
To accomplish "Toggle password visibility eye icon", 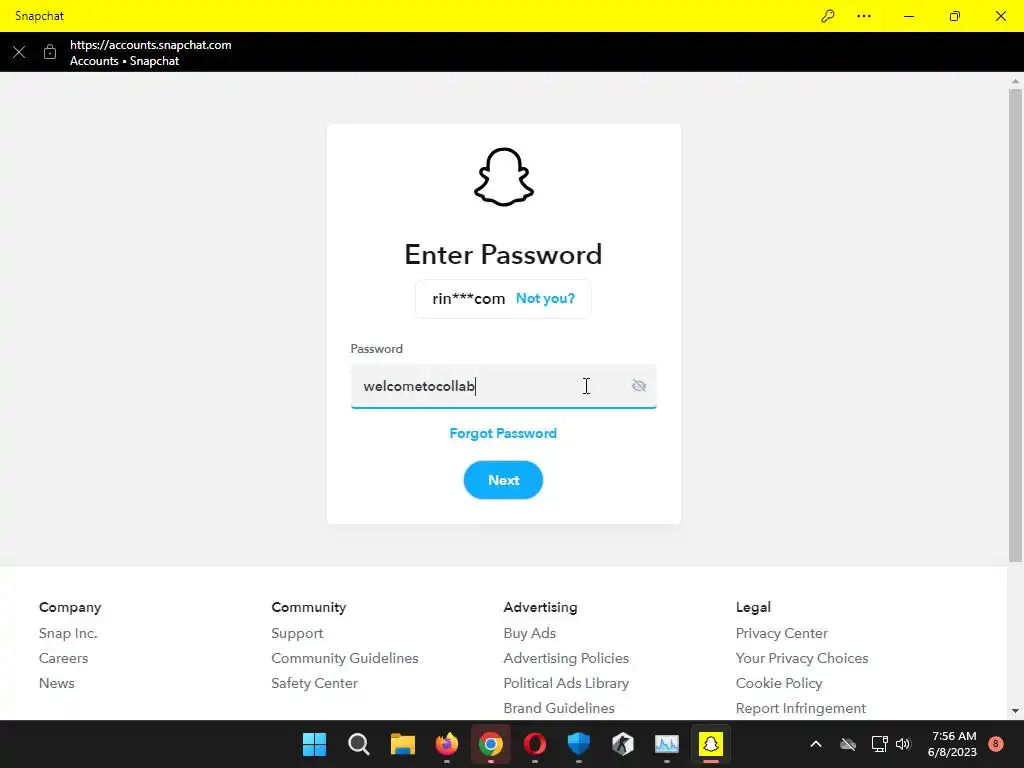I will [x=639, y=386].
